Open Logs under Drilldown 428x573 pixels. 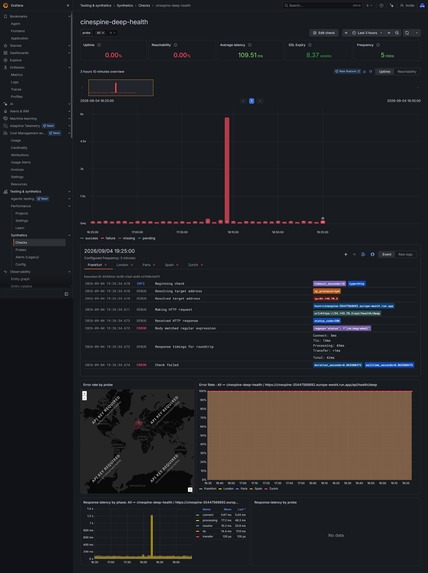15,82
